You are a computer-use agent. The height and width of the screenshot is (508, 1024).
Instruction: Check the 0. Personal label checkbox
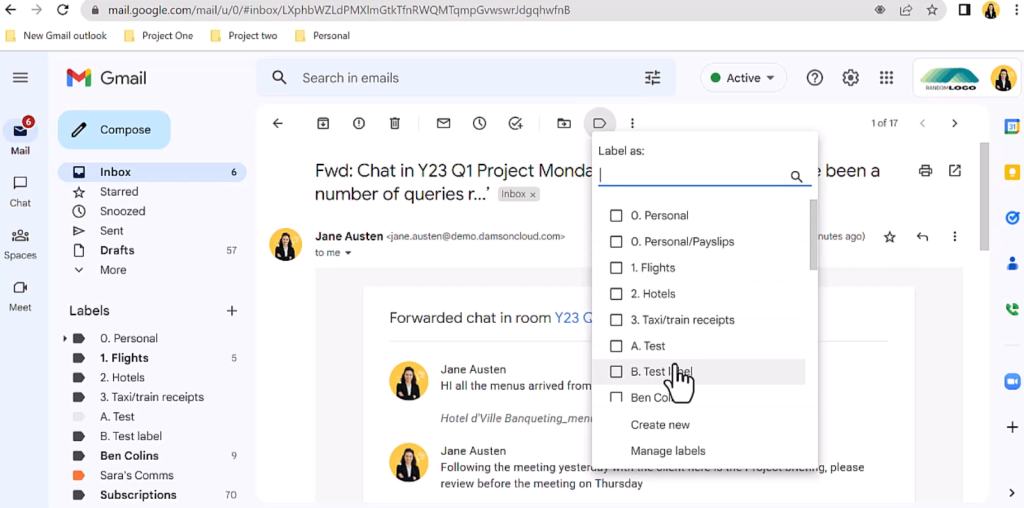point(616,215)
